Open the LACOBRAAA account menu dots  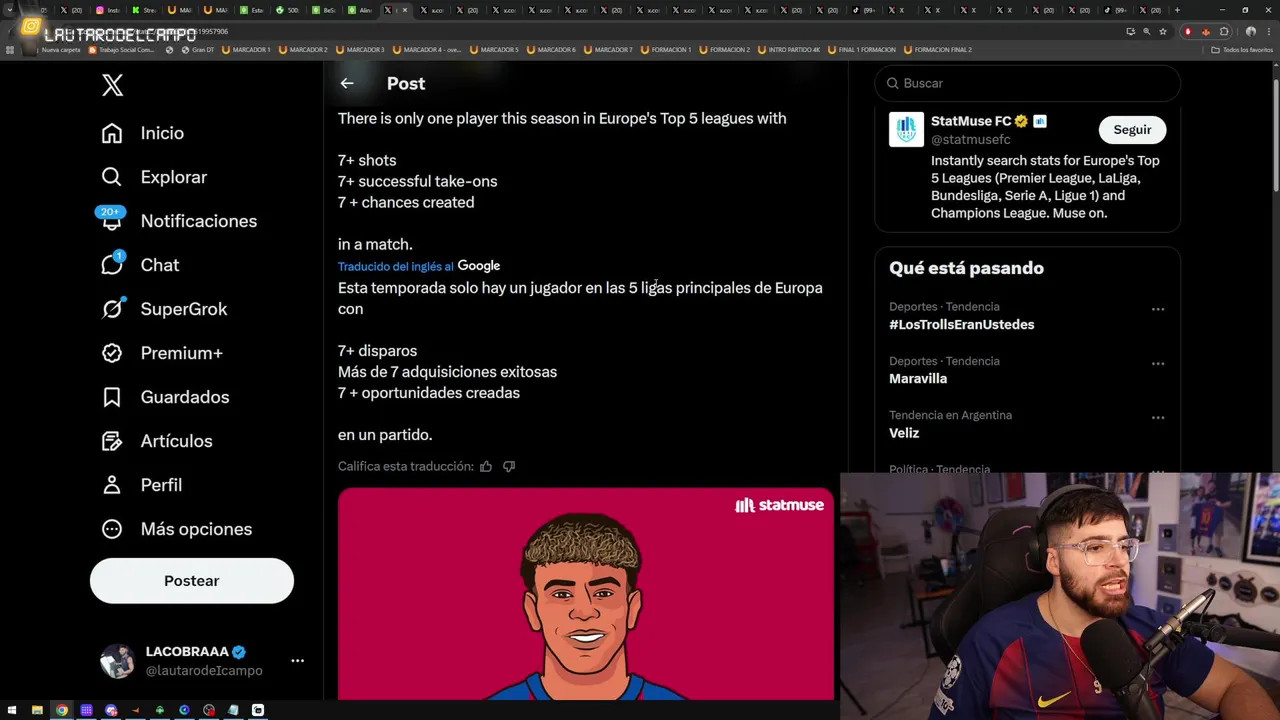[x=297, y=661]
